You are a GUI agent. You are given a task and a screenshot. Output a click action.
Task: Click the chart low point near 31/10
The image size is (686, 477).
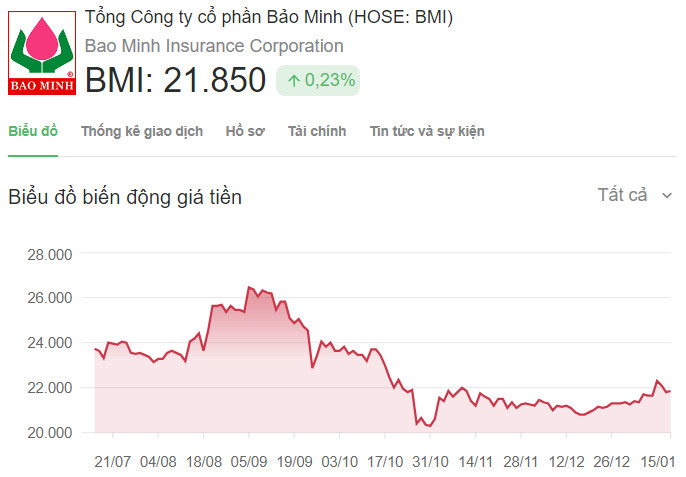pos(430,426)
